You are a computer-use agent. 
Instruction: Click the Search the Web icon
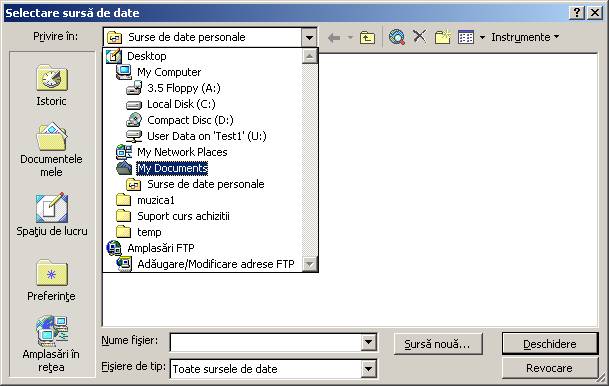click(x=397, y=37)
